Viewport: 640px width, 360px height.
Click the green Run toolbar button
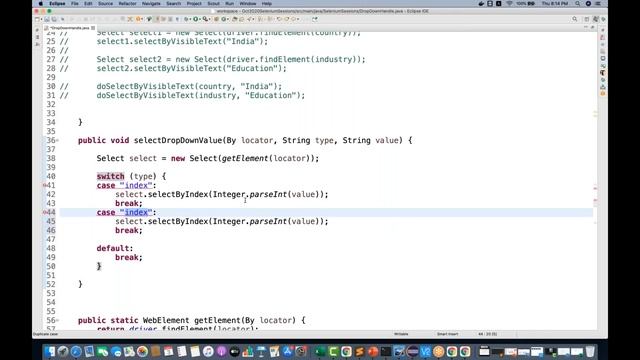[196, 19]
